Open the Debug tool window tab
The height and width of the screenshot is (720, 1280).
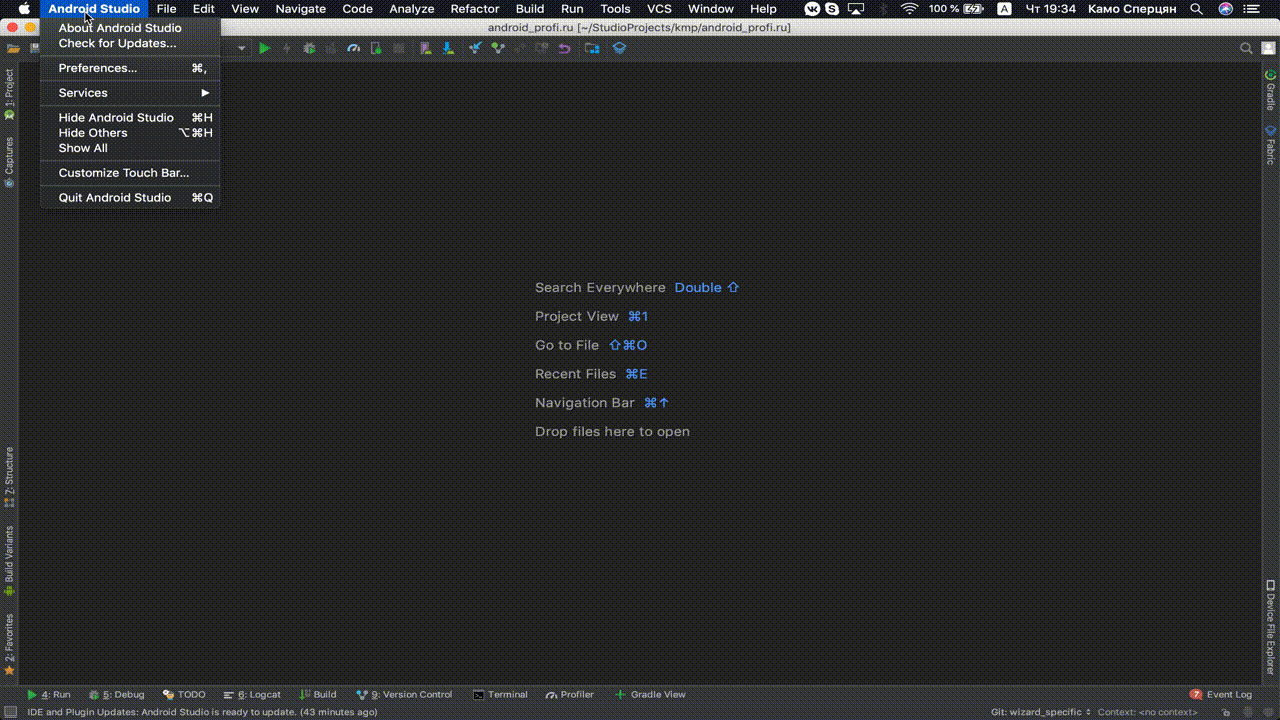pyautogui.click(x=117, y=694)
